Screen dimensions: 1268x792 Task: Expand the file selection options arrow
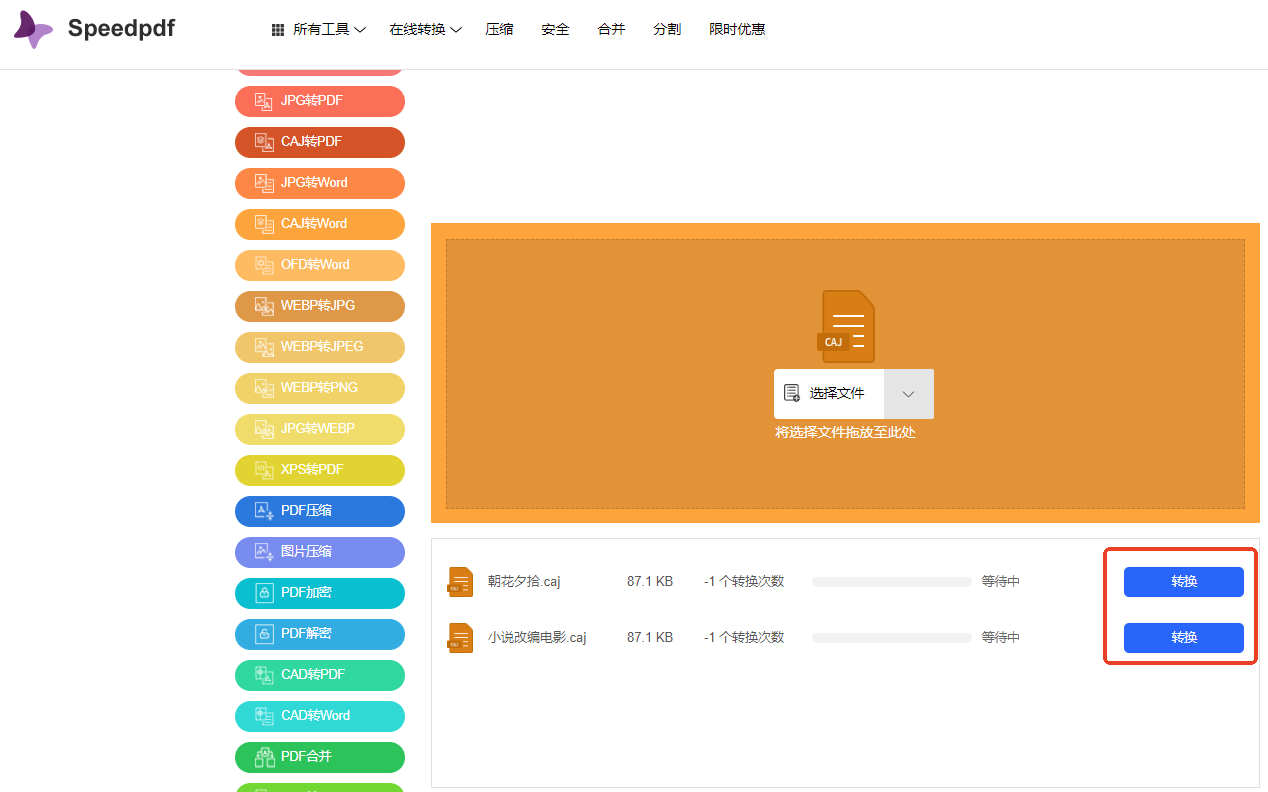[x=908, y=393]
